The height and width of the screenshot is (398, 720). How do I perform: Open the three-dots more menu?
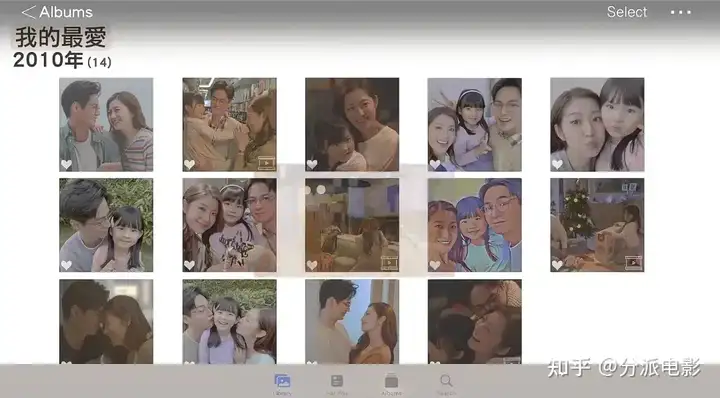coord(681,12)
